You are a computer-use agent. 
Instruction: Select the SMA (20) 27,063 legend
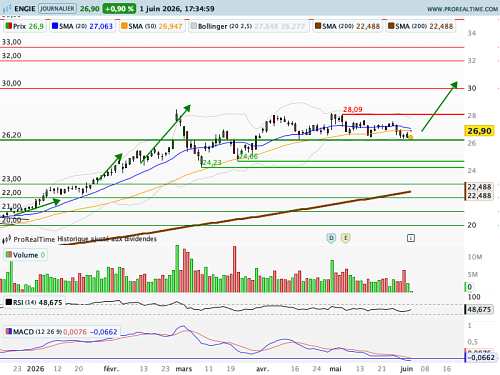[x=82, y=26]
